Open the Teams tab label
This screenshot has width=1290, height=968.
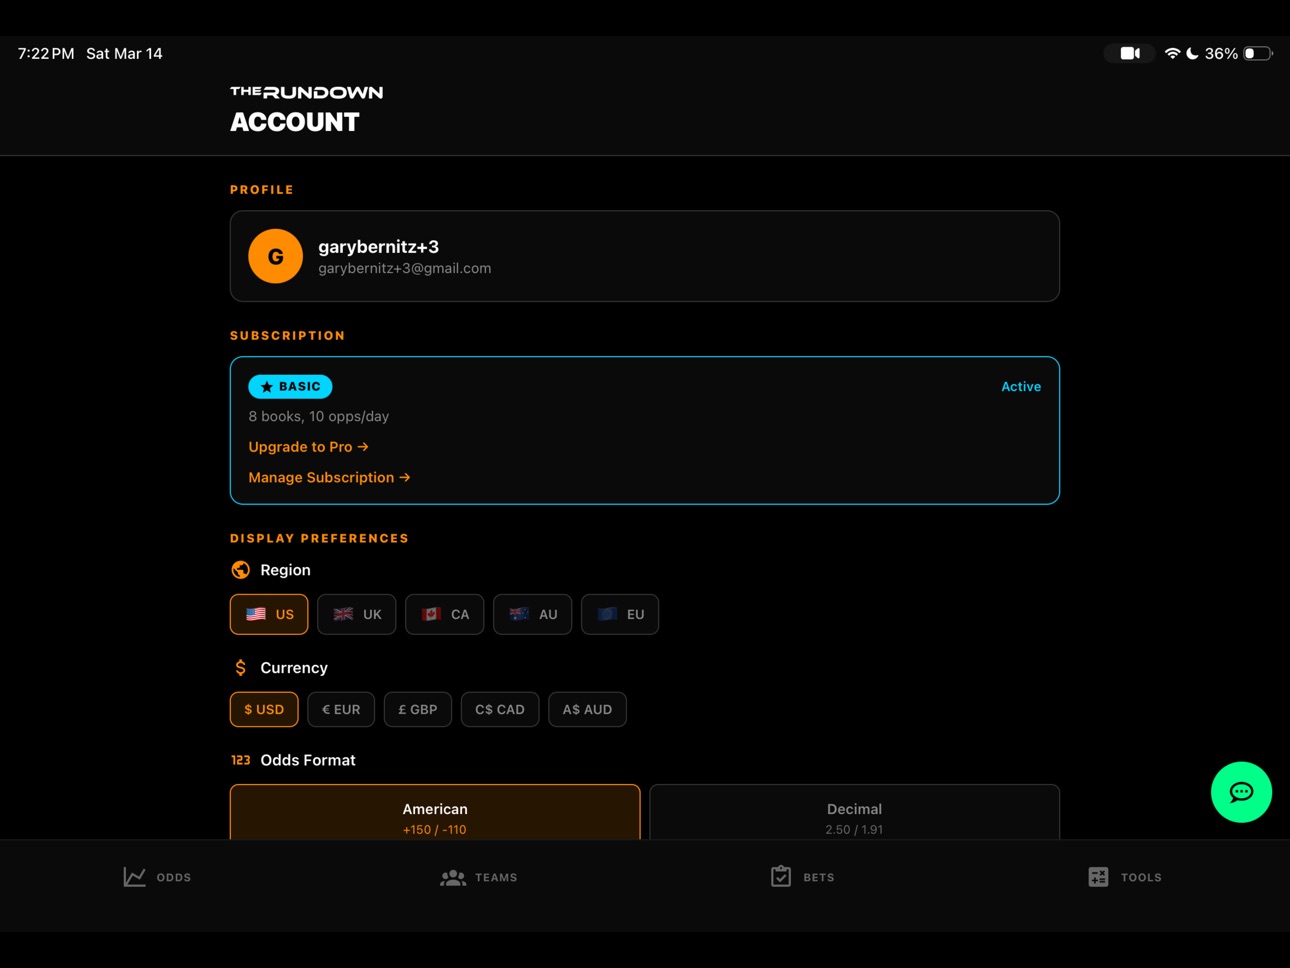pyautogui.click(x=496, y=877)
